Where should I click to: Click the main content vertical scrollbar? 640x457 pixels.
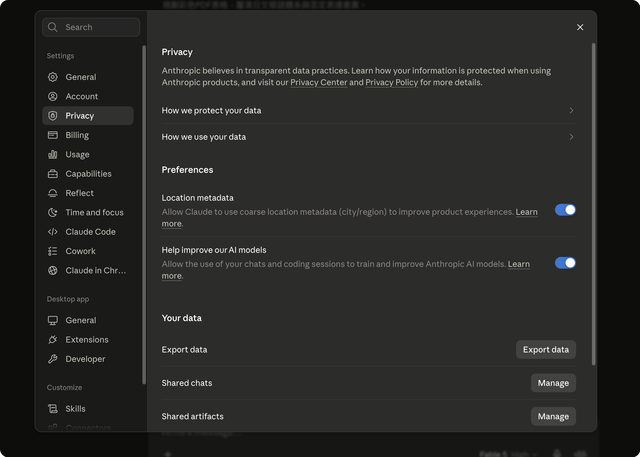[x=593, y=204]
